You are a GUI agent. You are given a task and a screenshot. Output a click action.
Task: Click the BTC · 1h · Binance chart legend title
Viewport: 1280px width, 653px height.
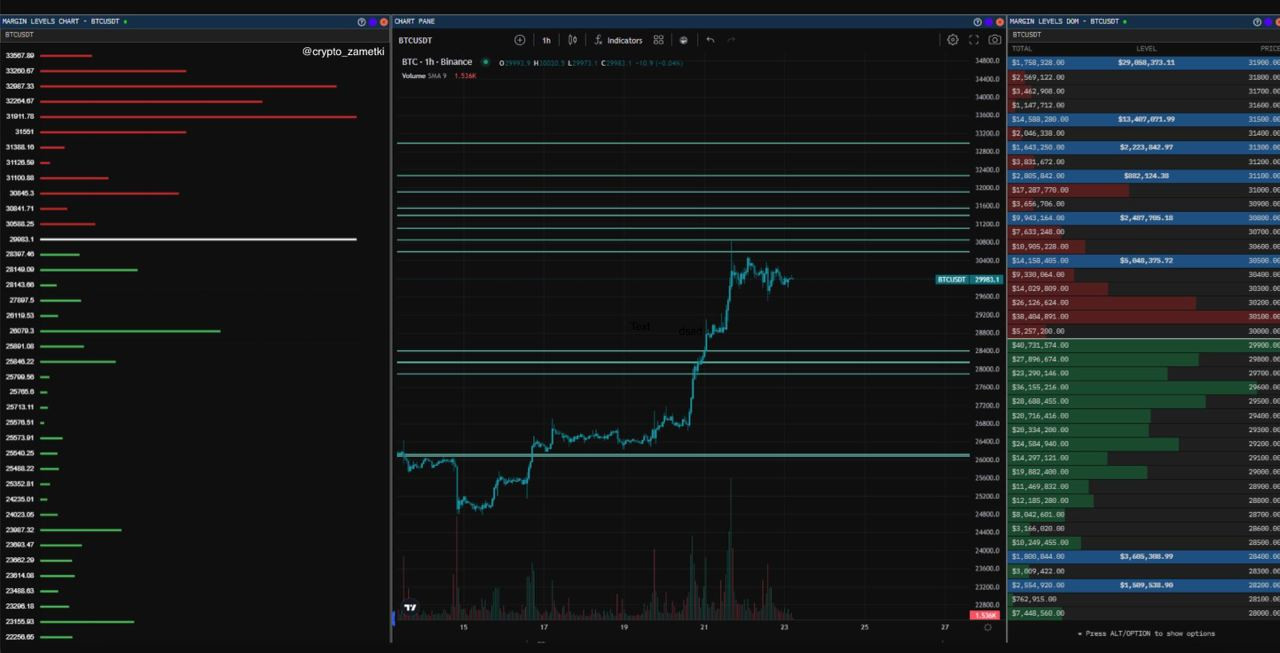pyautogui.click(x=437, y=62)
